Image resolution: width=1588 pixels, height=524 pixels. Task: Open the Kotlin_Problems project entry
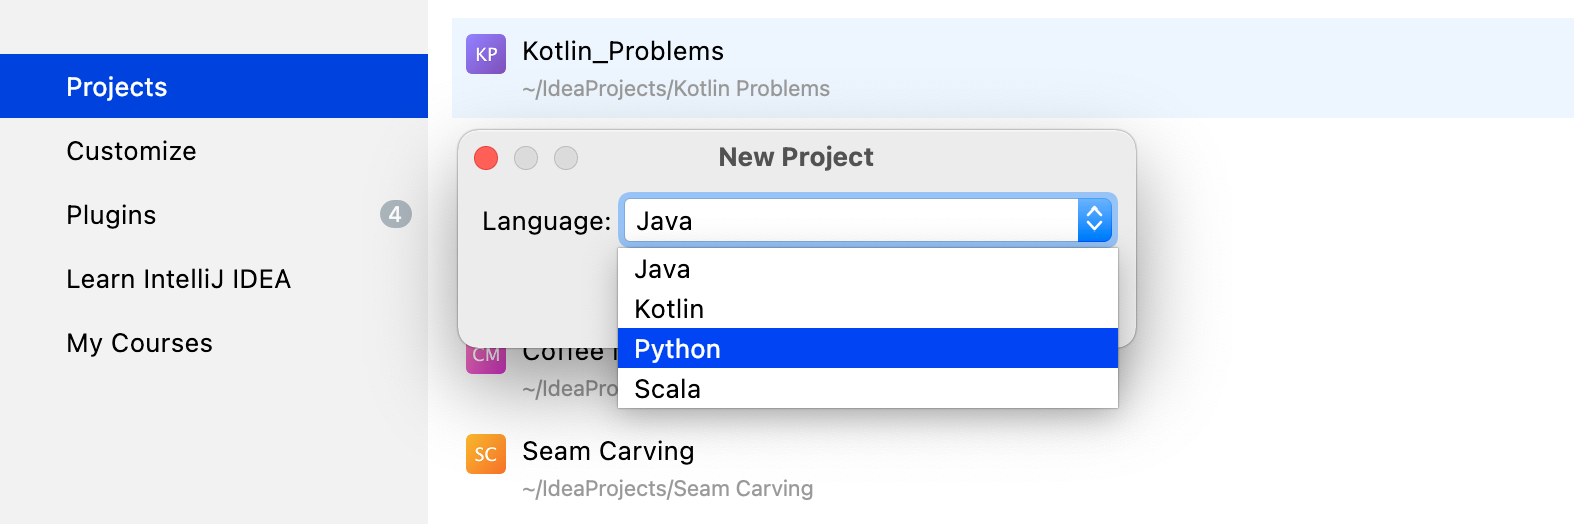[x=1013, y=68]
